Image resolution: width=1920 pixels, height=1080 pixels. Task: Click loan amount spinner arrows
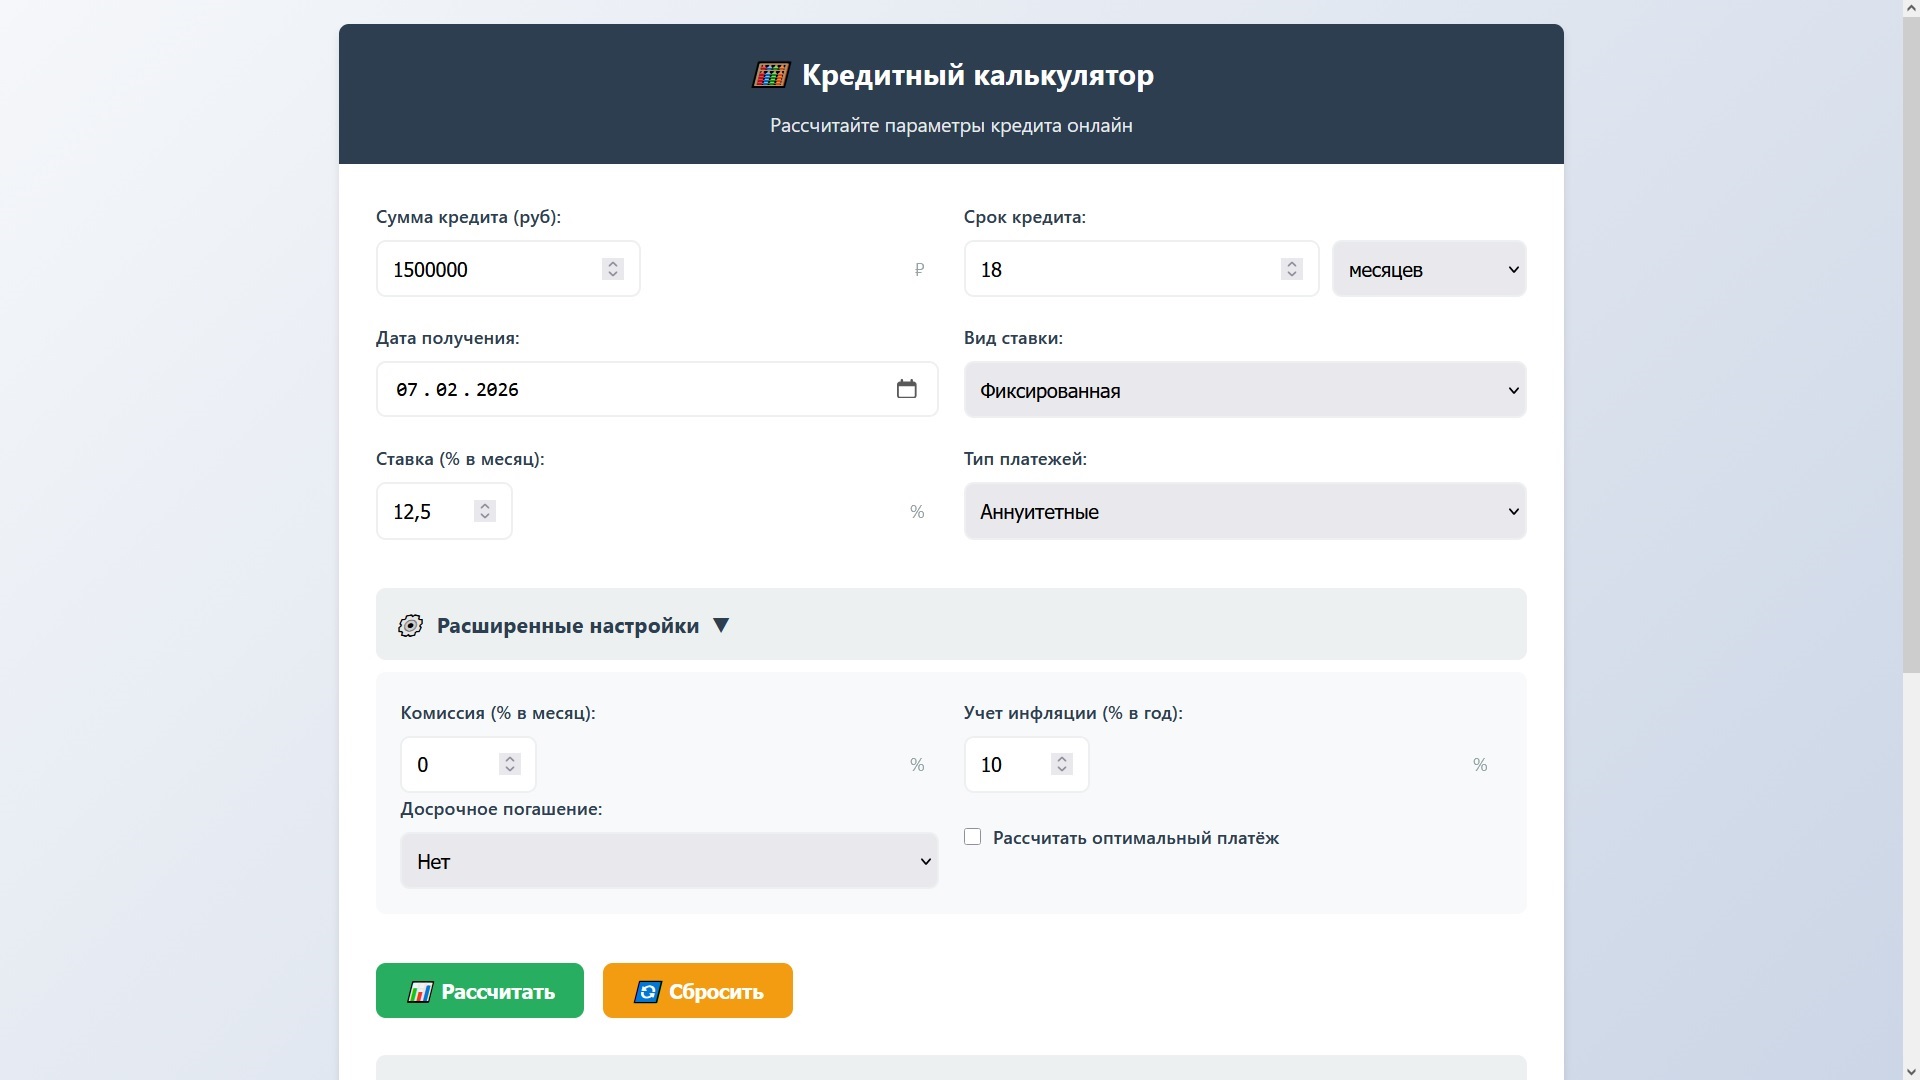pyautogui.click(x=613, y=269)
